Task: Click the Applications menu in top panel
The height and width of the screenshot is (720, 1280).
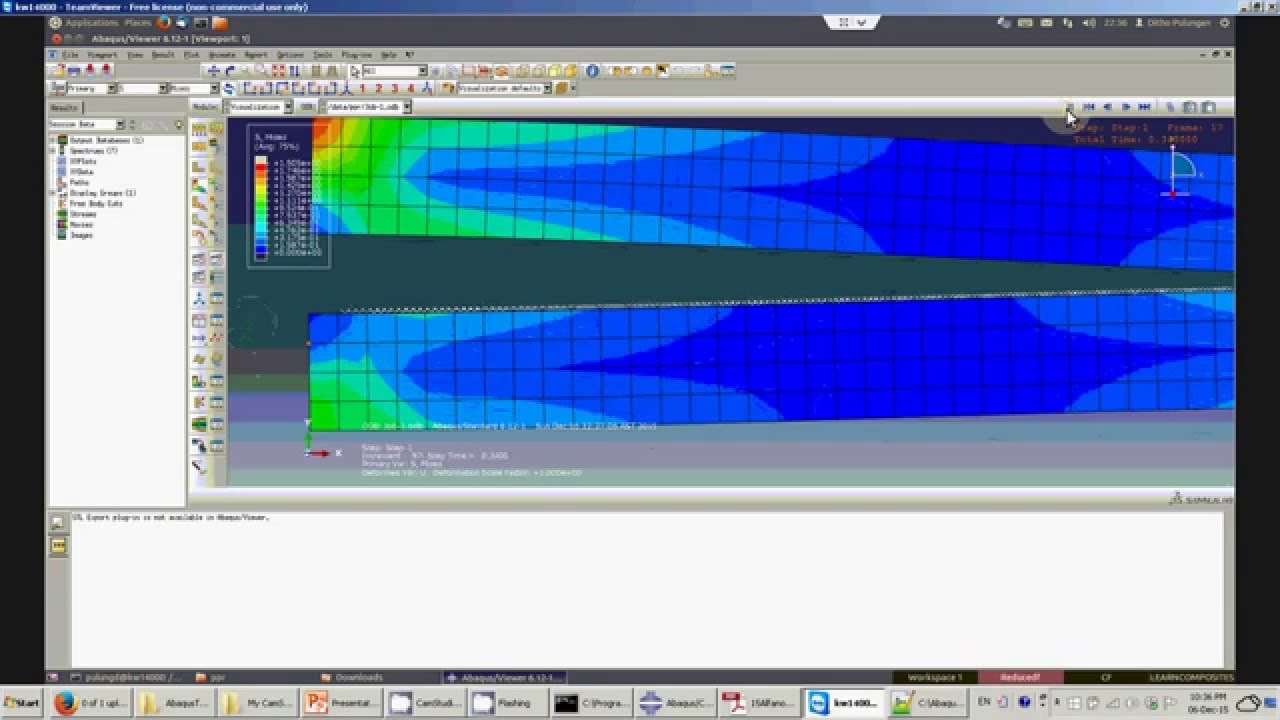Action: point(91,22)
